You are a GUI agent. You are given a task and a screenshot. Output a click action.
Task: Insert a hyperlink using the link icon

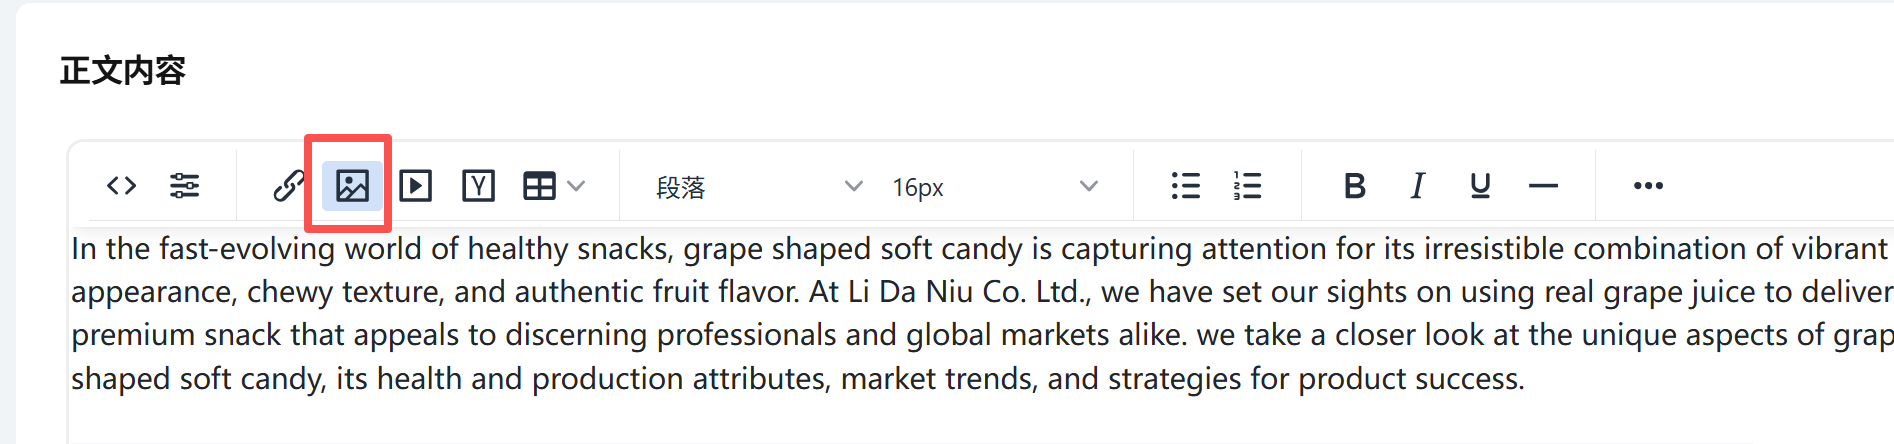coord(289,186)
